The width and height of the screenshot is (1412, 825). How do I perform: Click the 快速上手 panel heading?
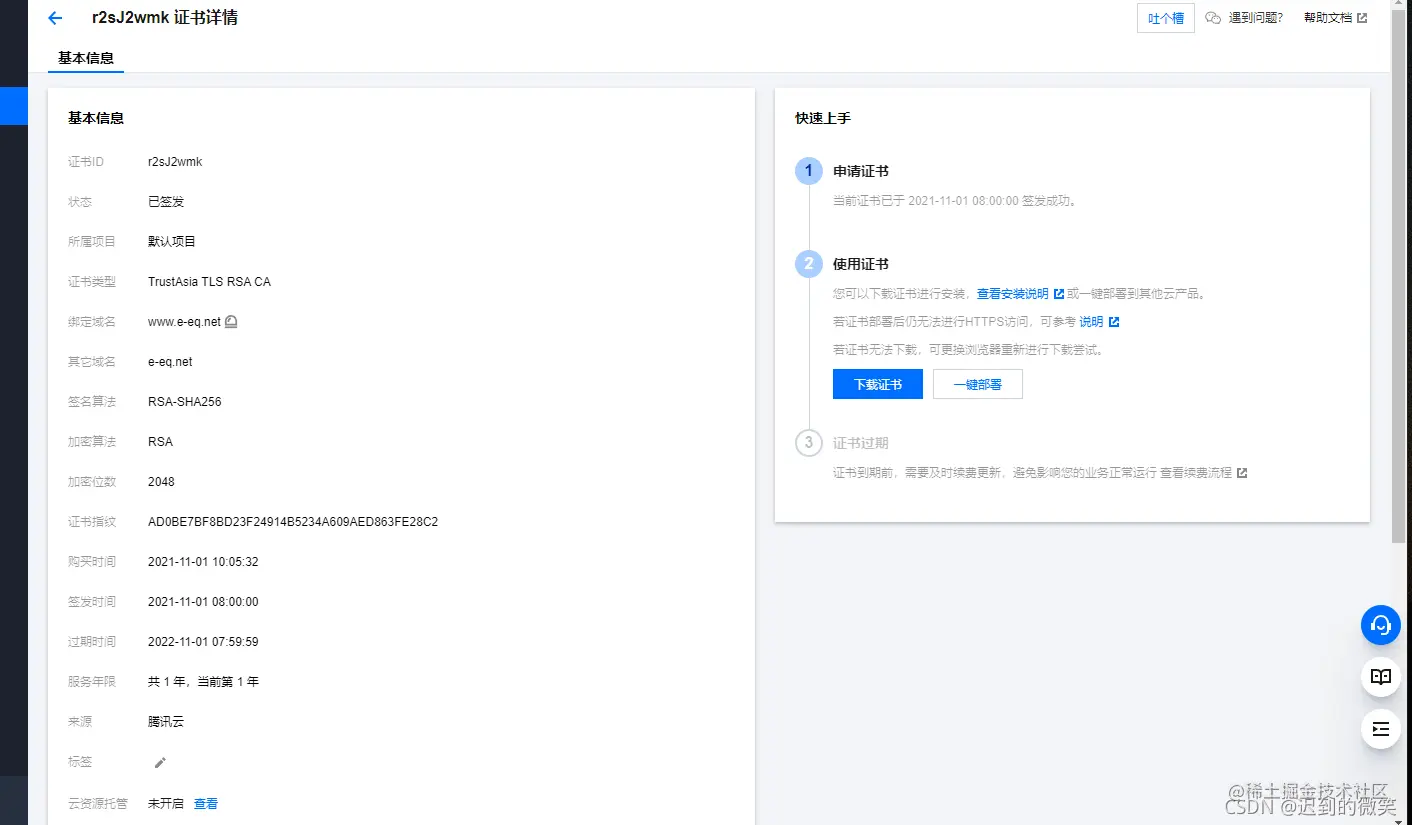[823, 118]
